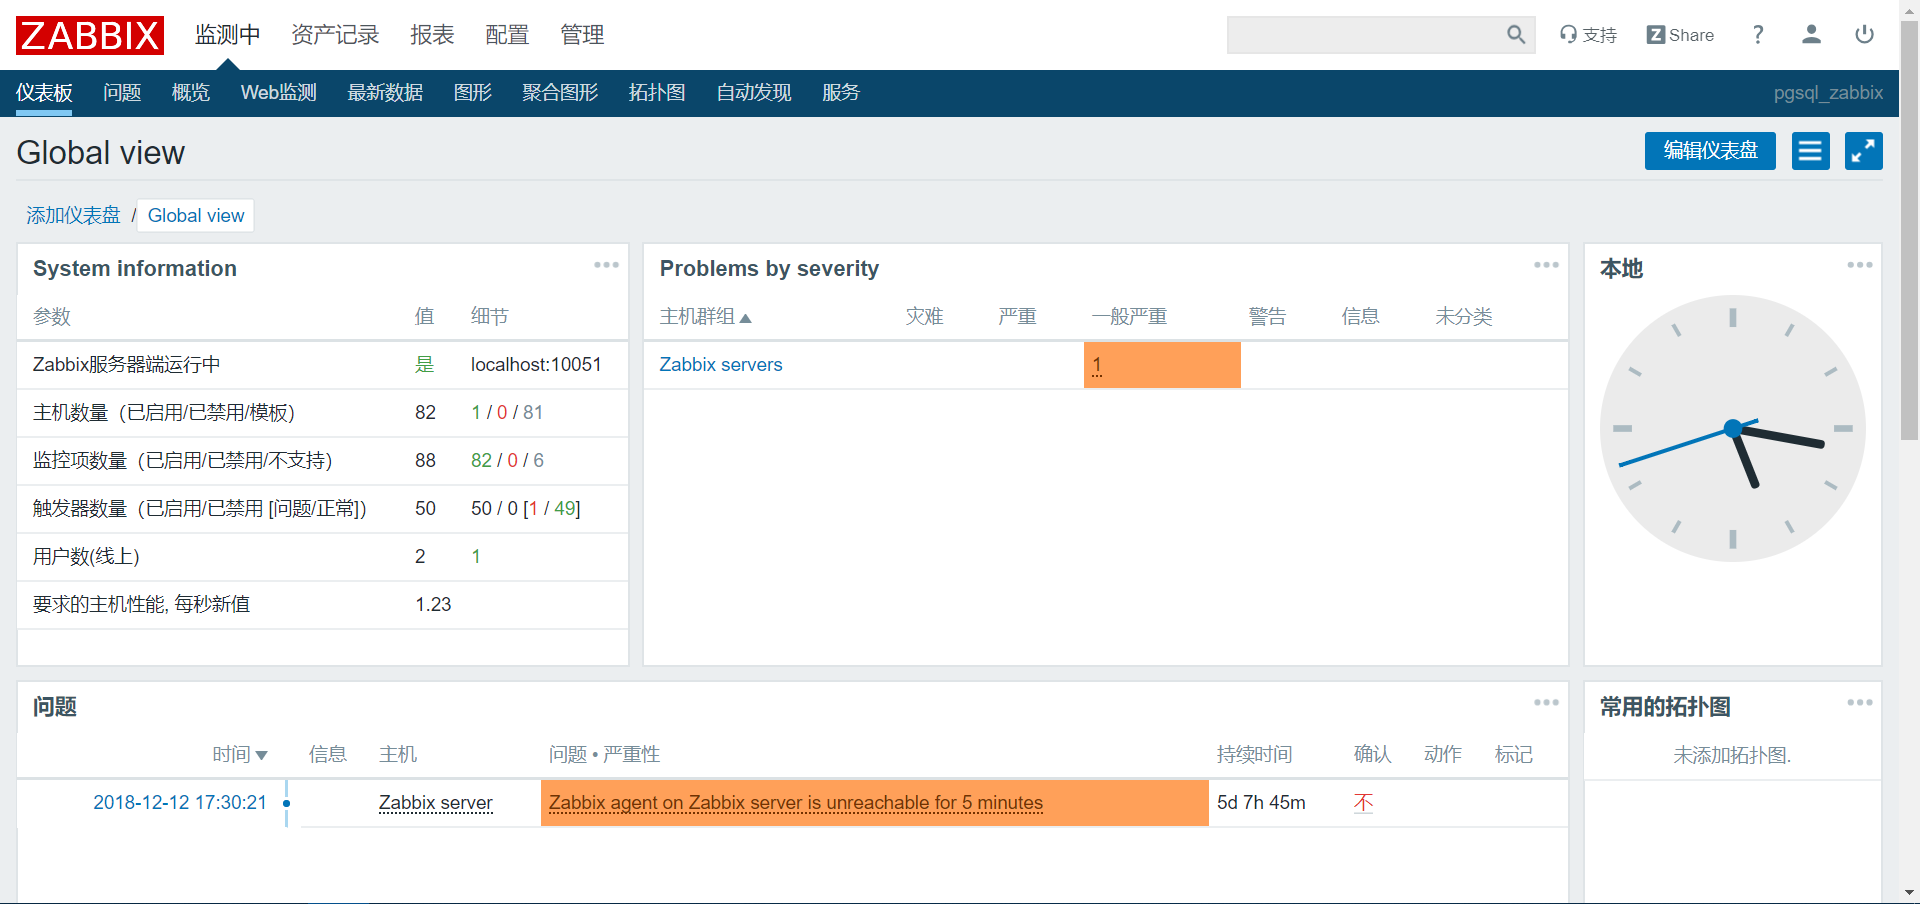Focus the top search input field

click(x=1365, y=35)
